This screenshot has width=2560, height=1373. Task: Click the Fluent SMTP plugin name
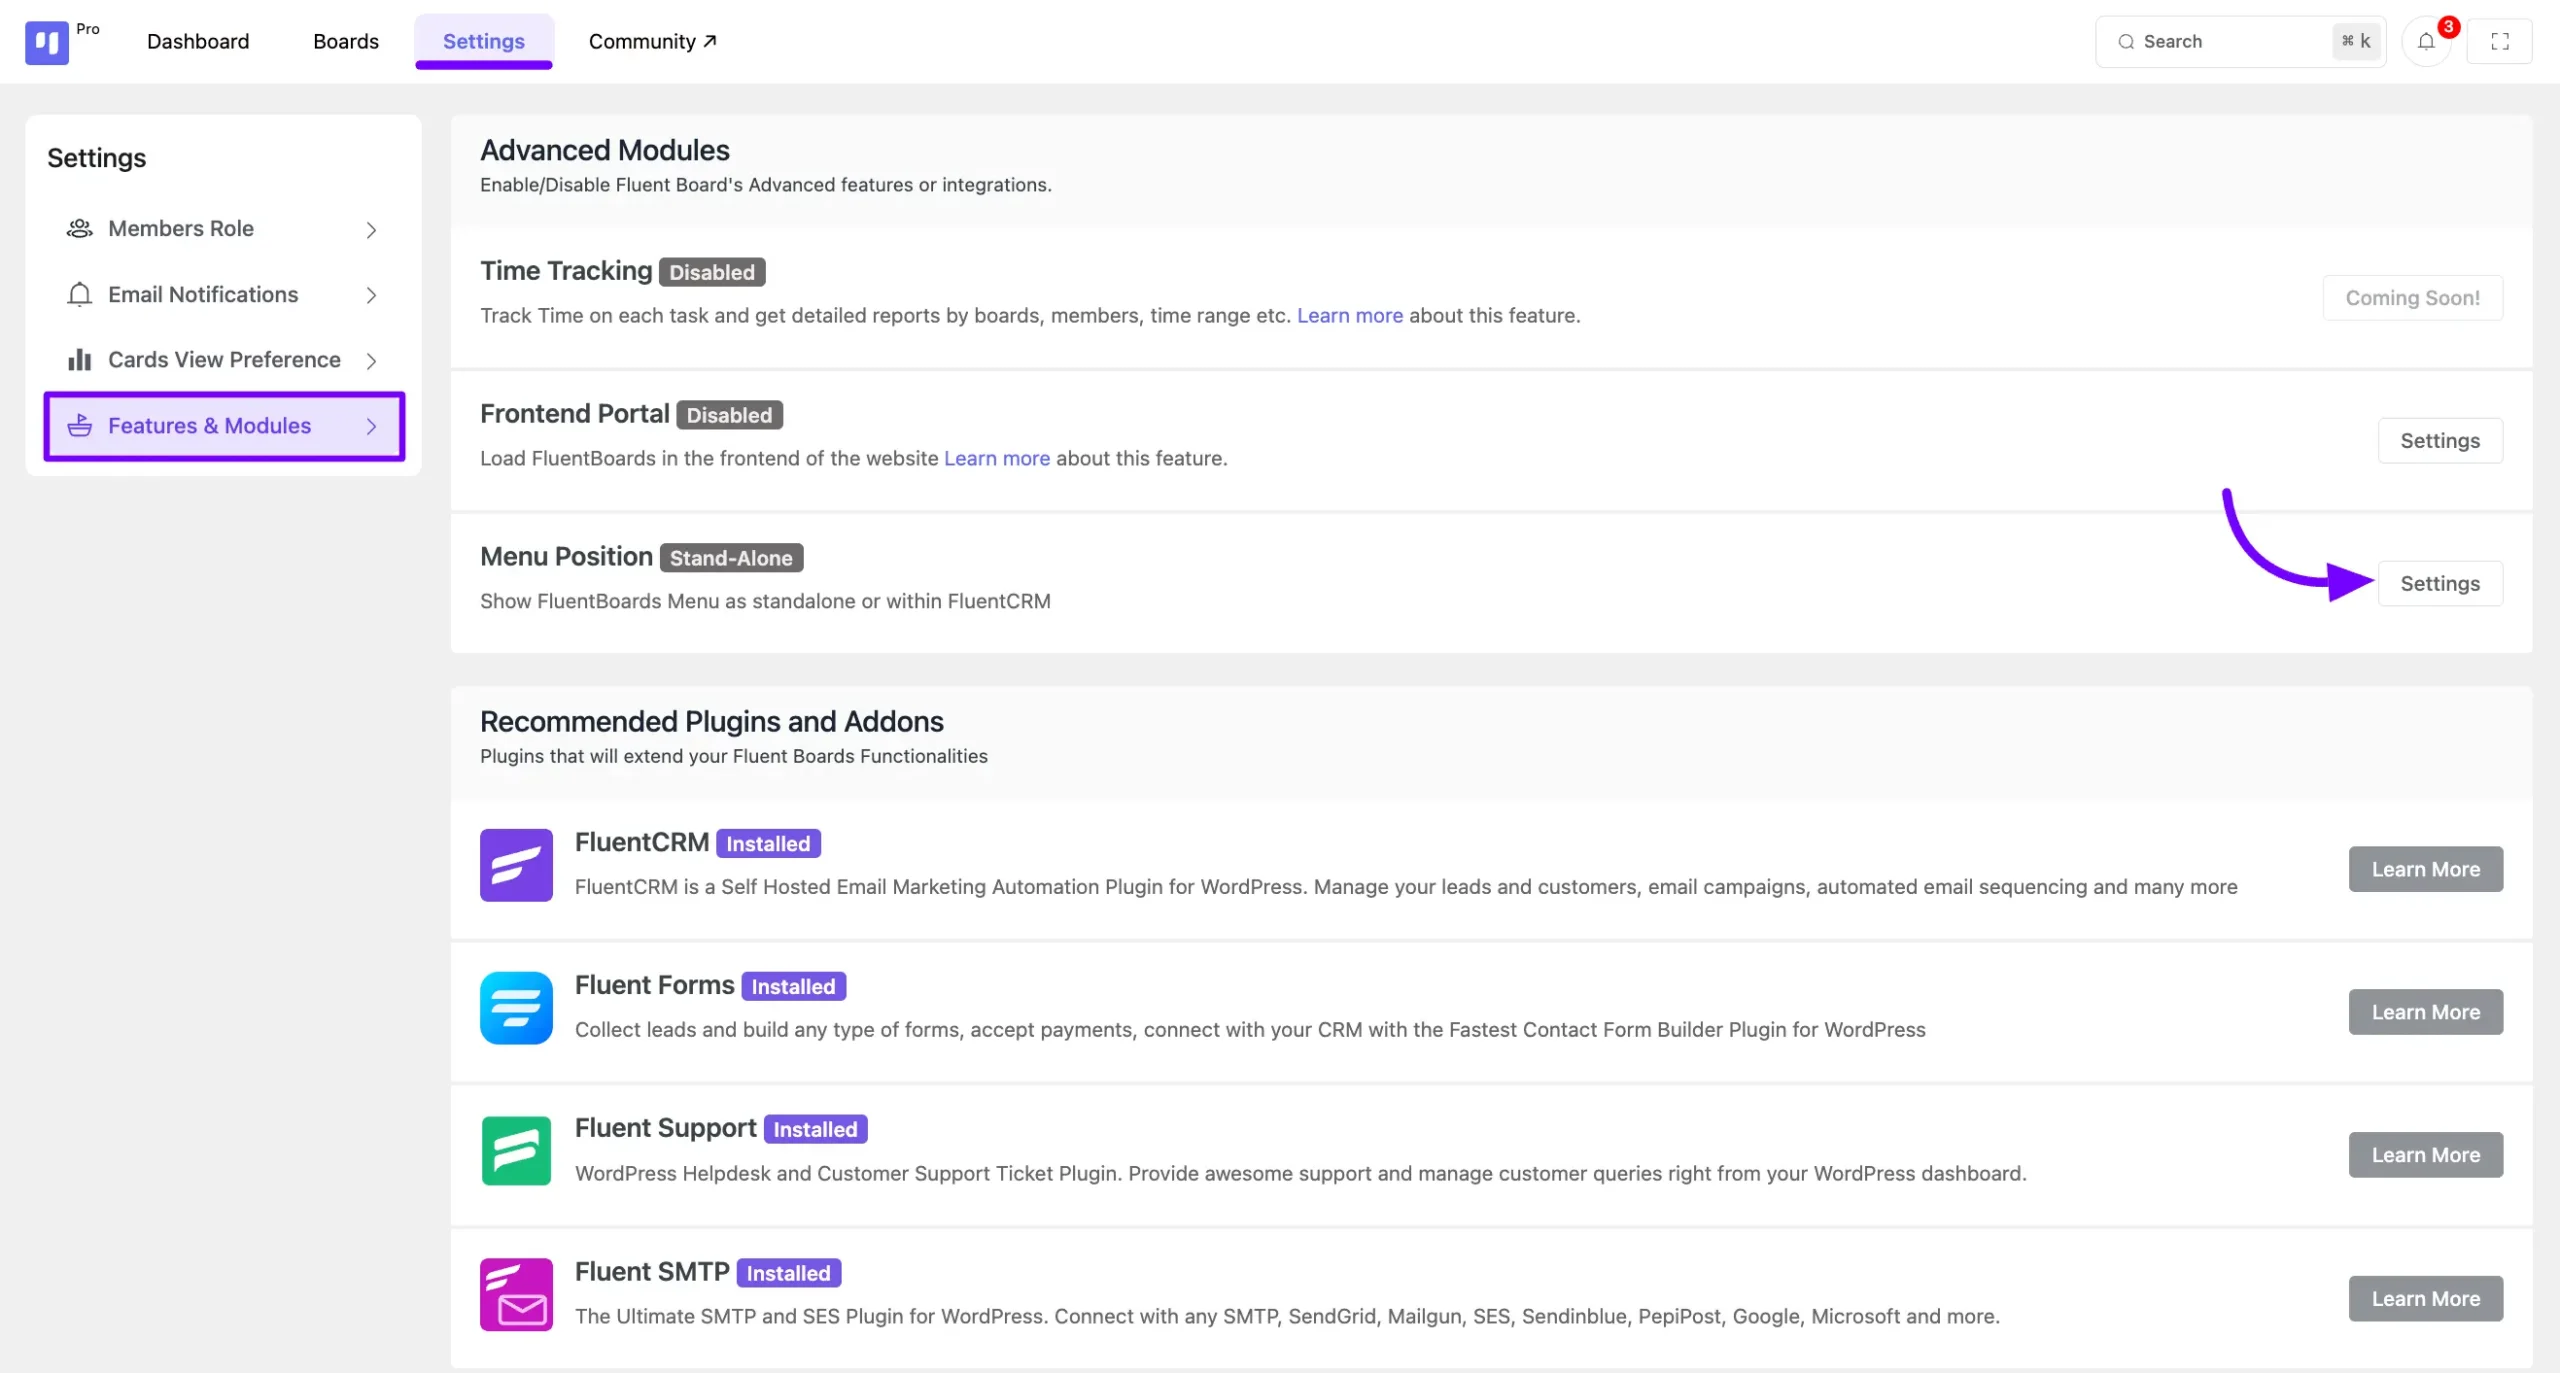pyautogui.click(x=652, y=1273)
